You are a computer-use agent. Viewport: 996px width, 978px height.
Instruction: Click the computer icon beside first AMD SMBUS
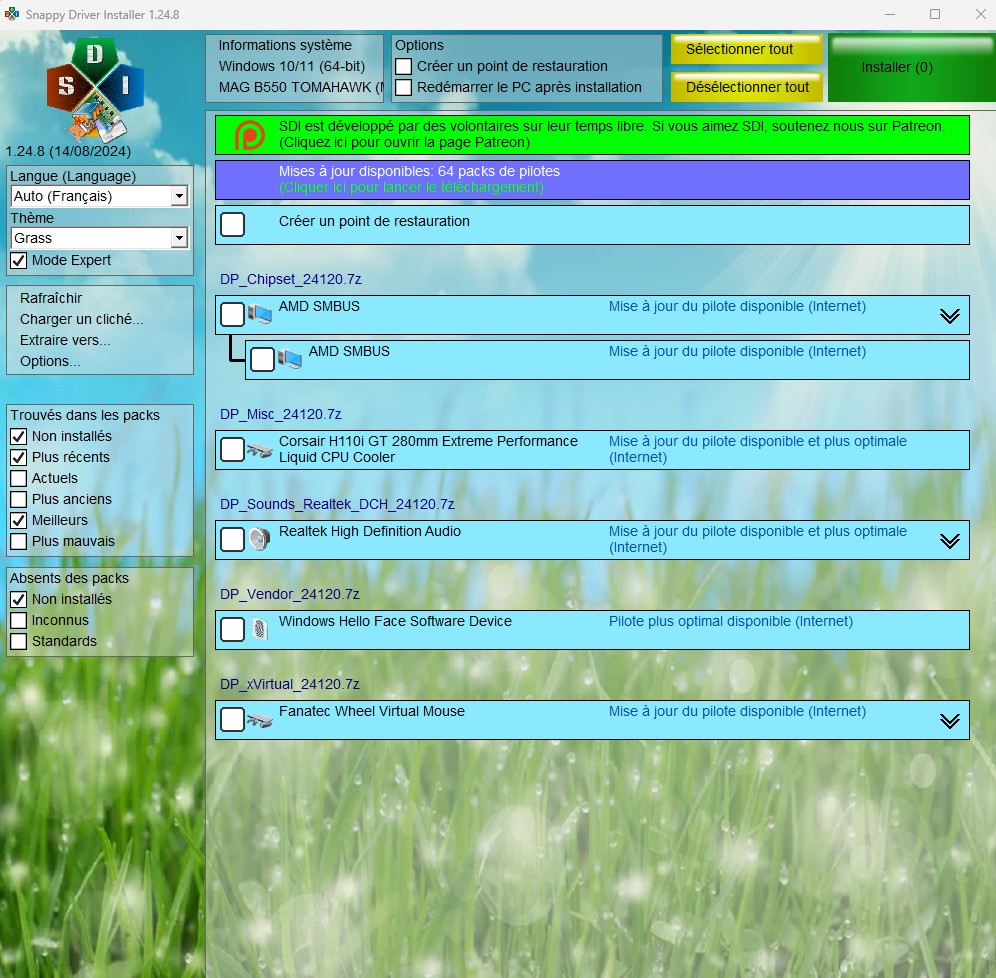(260, 314)
